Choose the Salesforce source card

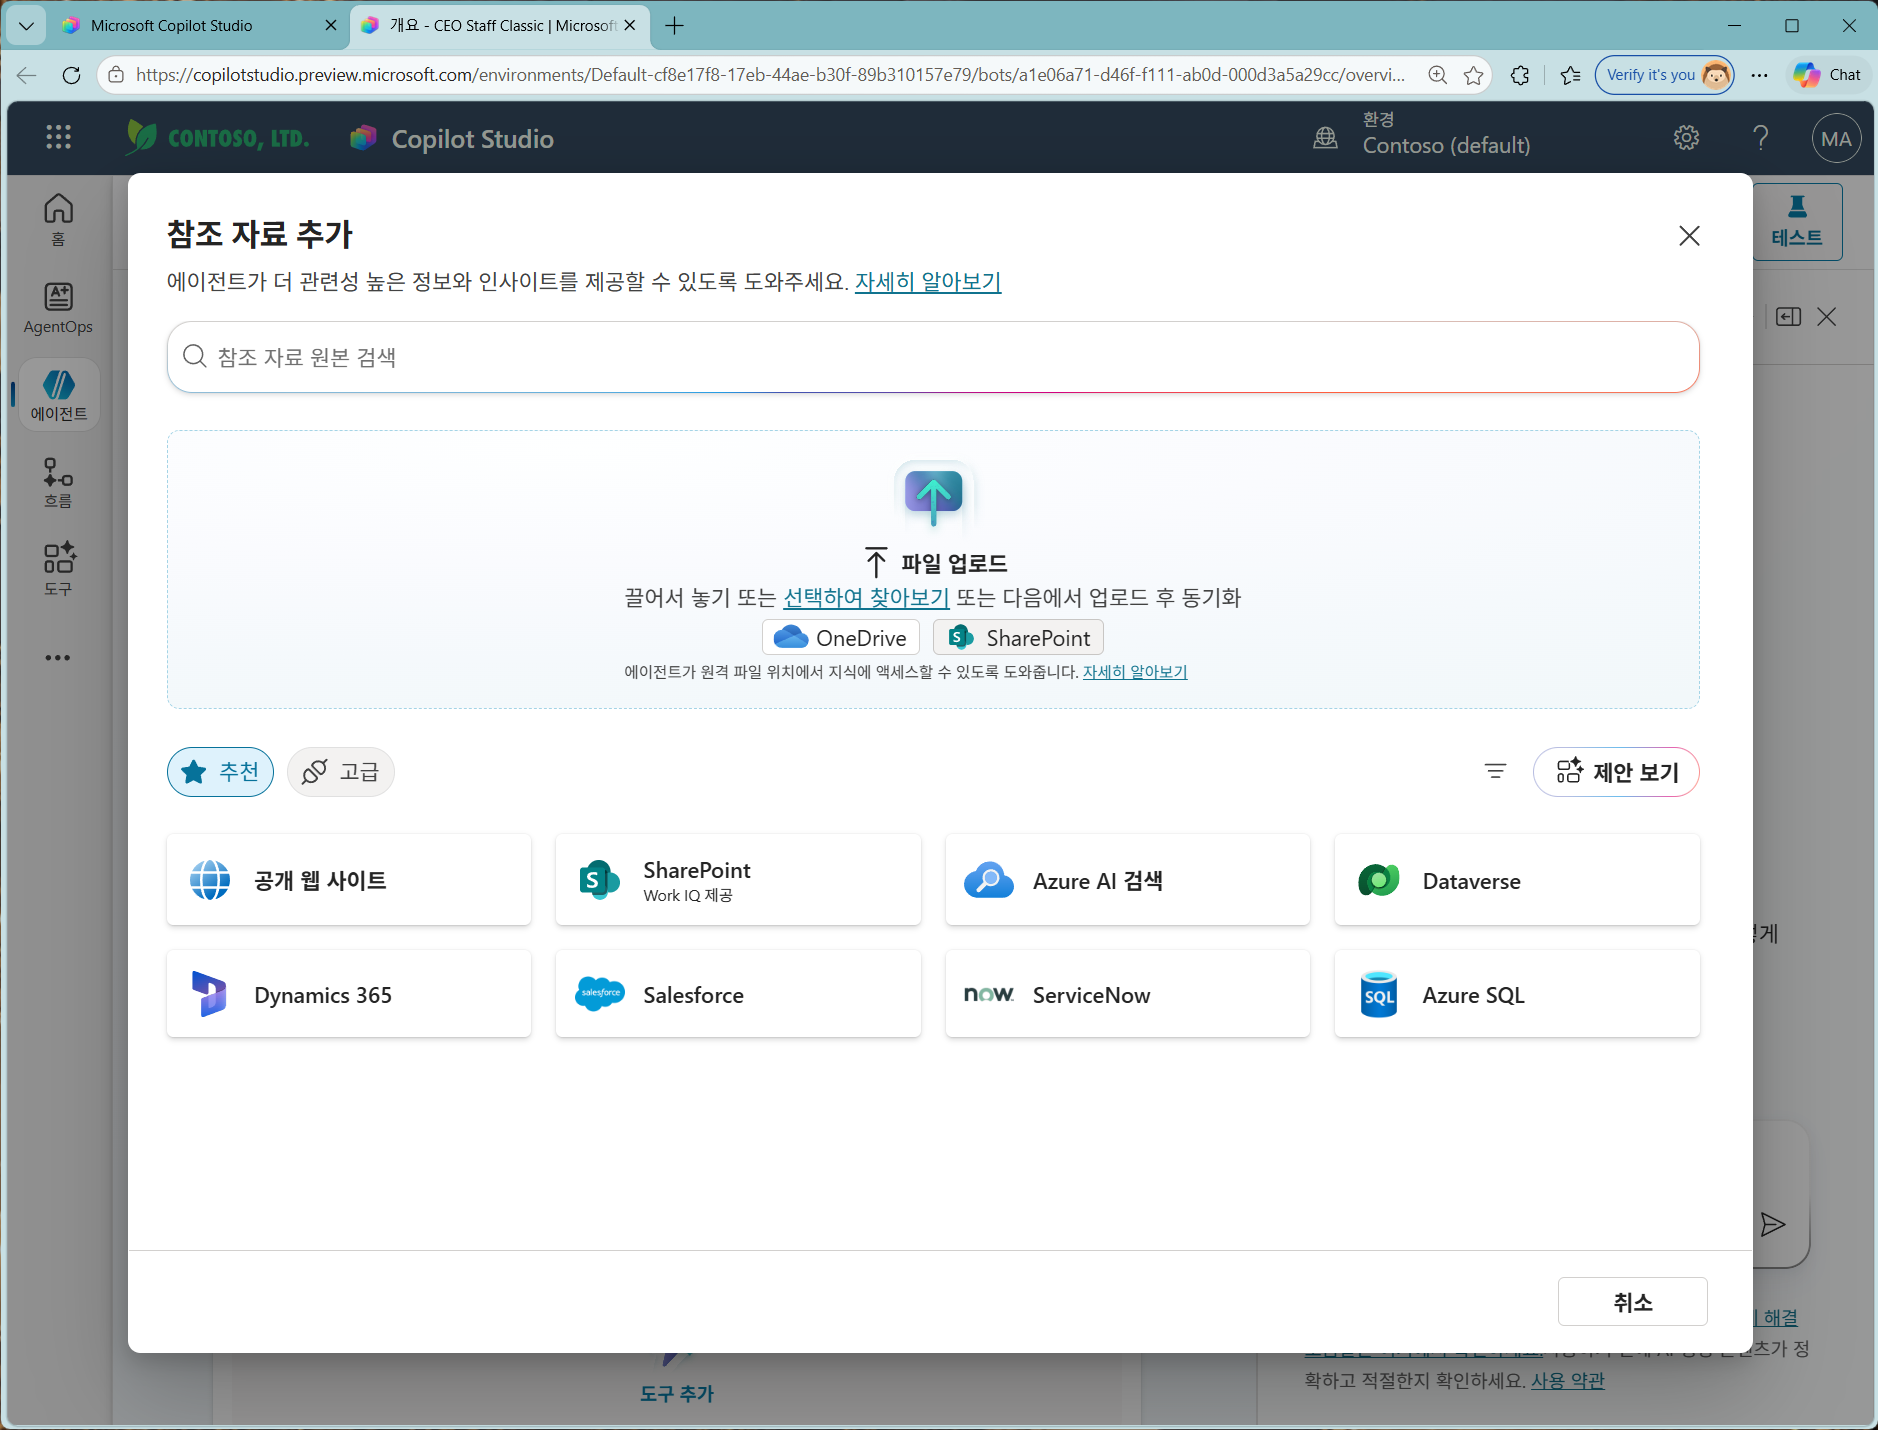738,994
